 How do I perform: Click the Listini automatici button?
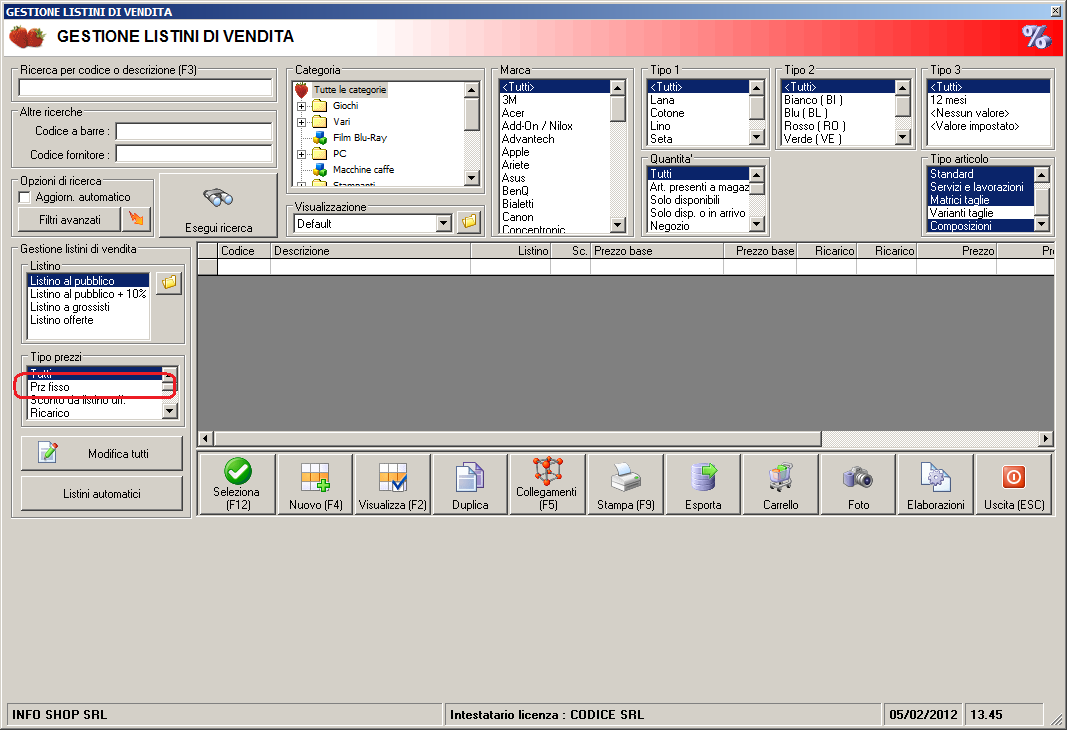click(102, 493)
